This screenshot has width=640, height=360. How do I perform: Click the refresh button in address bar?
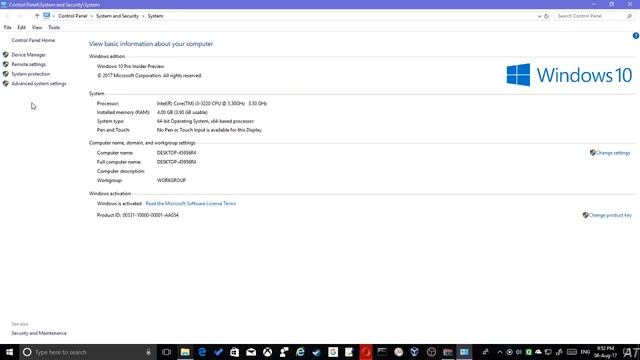546,16
